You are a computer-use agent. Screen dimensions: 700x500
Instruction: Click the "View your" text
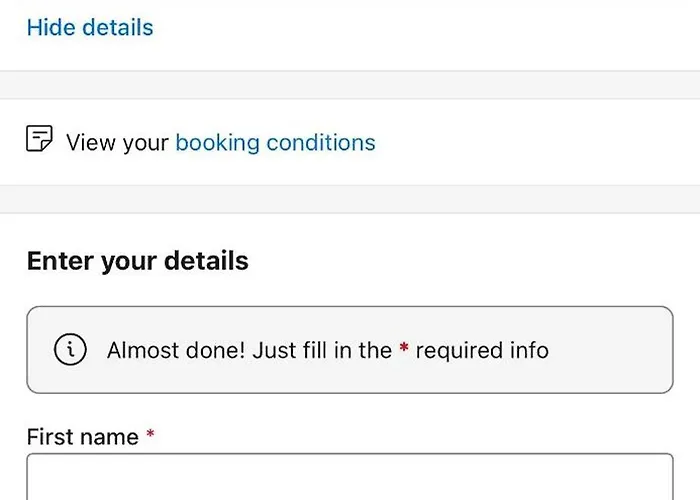pyautogui.click(x=117, y=142)
